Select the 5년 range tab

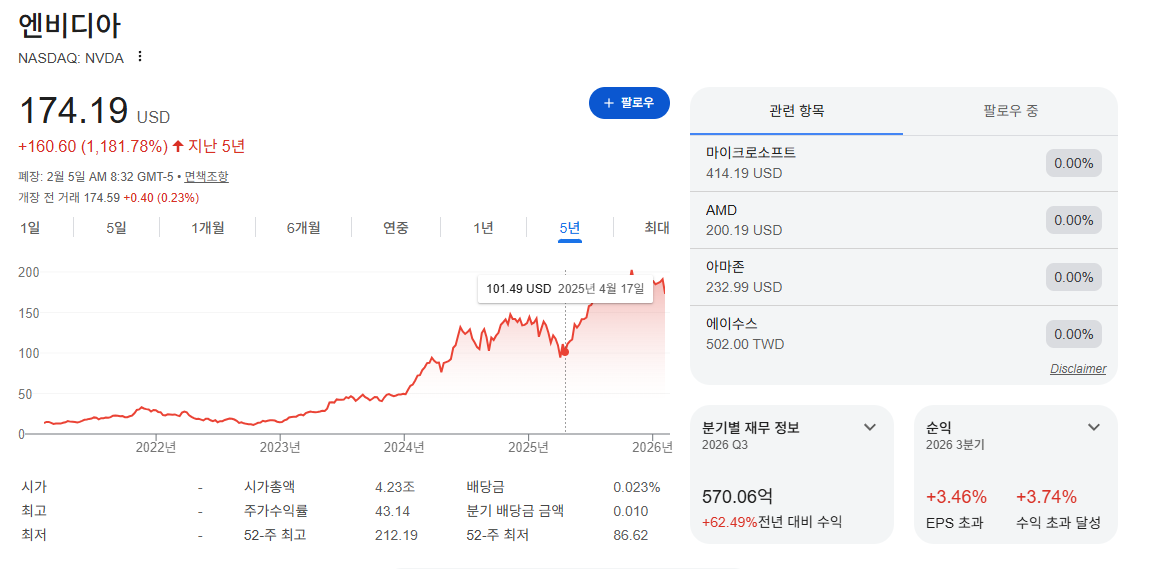click(570, 228)
